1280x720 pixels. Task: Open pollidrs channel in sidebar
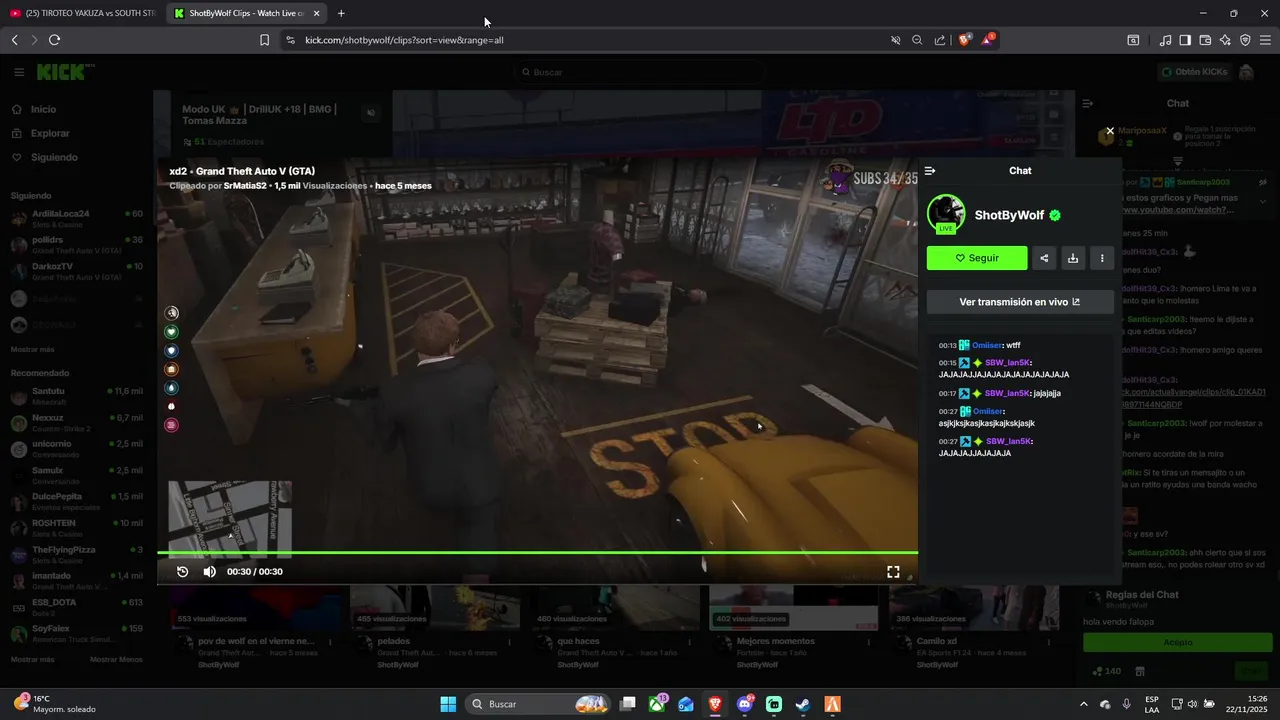point(76,245)
